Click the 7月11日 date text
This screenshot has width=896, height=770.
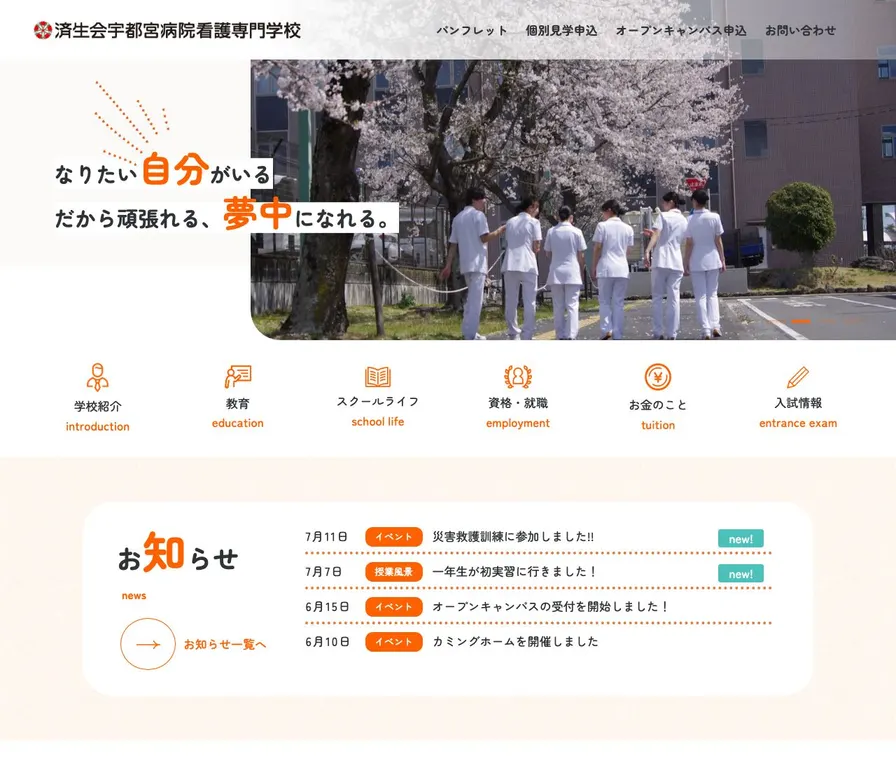click(x=326, y=537)
